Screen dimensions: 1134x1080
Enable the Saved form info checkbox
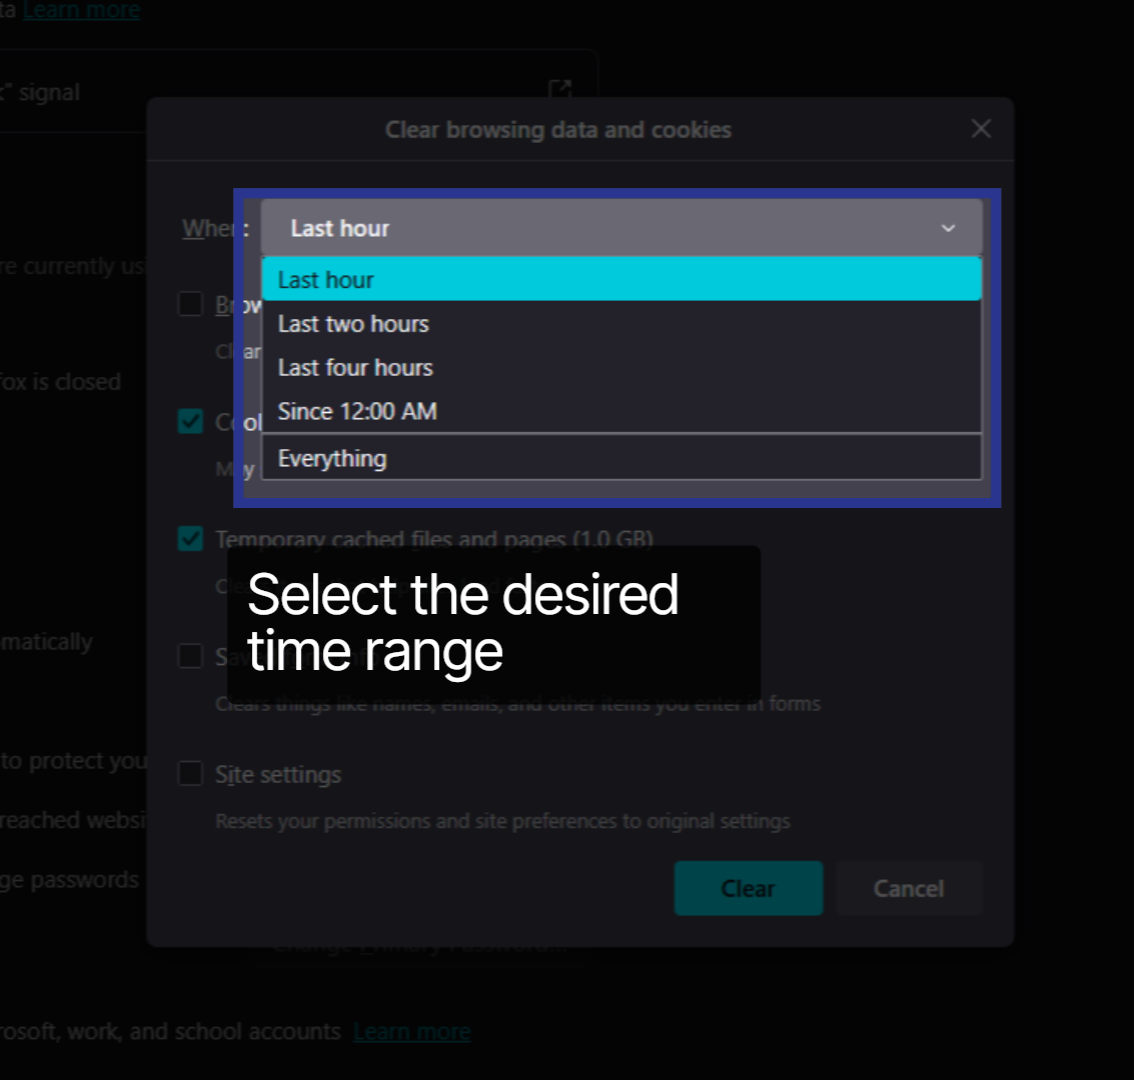(x=190, y=656)
